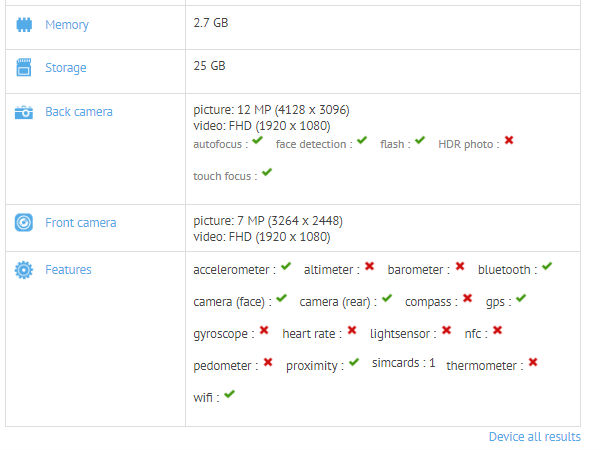This screenshot has width=600, height=450.
Task: Click the Back camera icon
Action: (x=24, y=112)
